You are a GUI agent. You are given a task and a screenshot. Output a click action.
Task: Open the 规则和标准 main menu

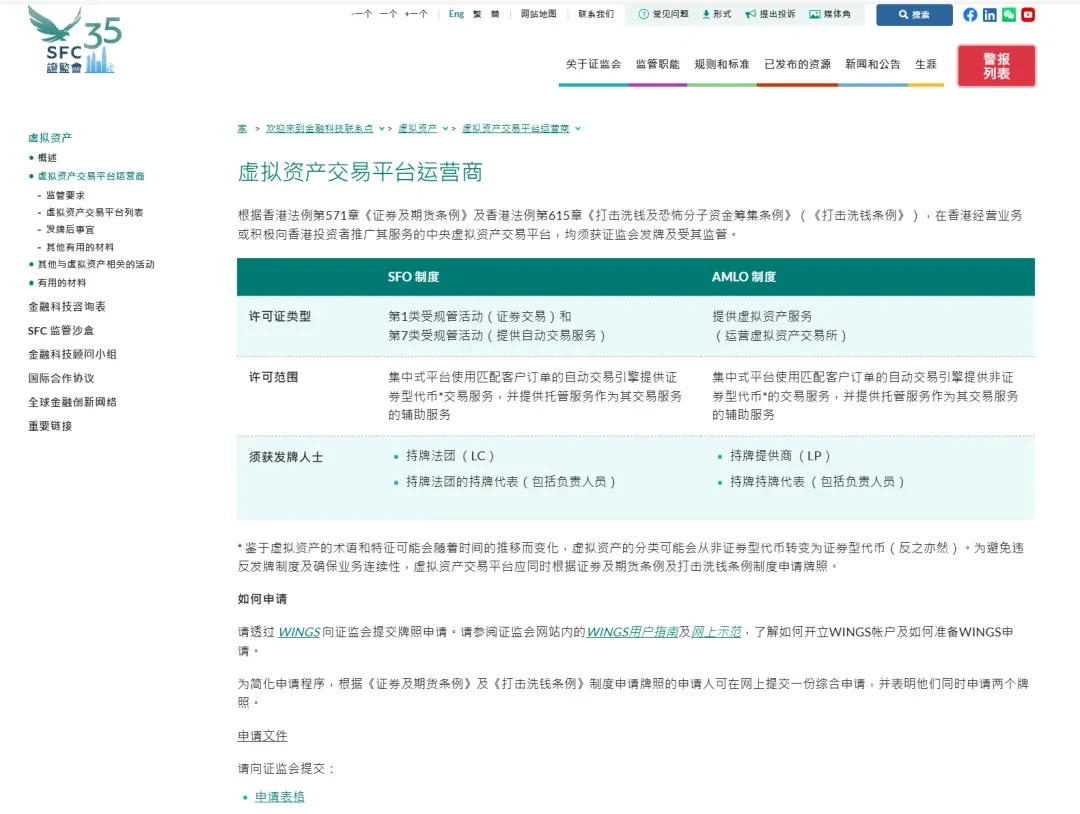point(721,64)
